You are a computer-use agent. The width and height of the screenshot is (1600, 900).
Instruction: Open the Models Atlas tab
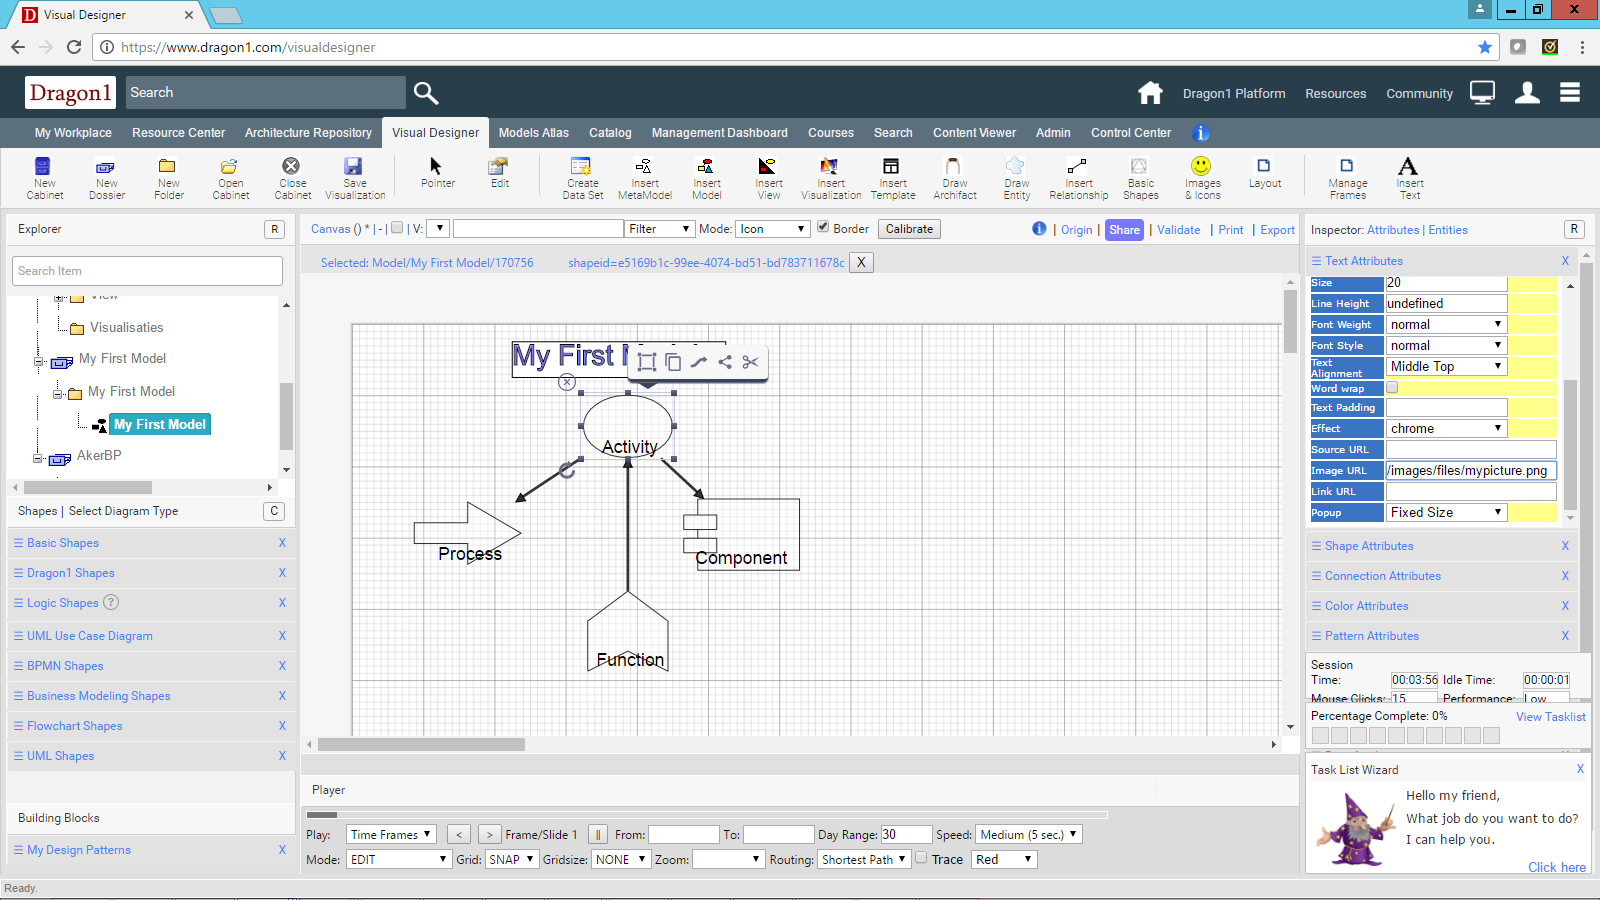tap(534, 133)
